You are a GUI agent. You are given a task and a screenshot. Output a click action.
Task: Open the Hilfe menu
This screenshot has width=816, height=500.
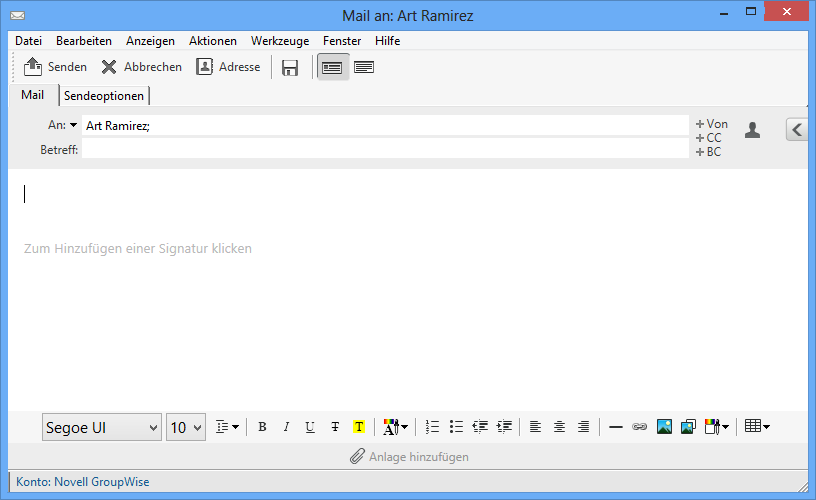click(x=388, y=41)
